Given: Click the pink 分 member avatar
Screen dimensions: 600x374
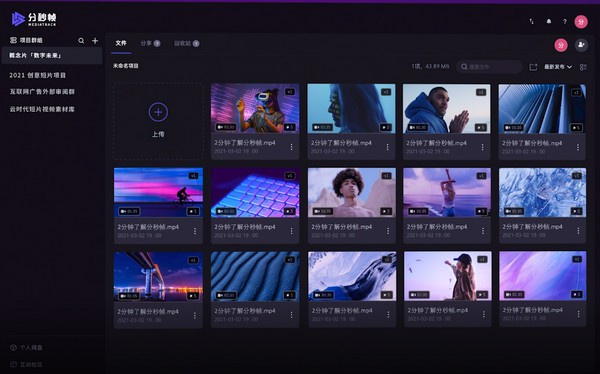Looking at the screenshot, I should [x=561, y=45].
